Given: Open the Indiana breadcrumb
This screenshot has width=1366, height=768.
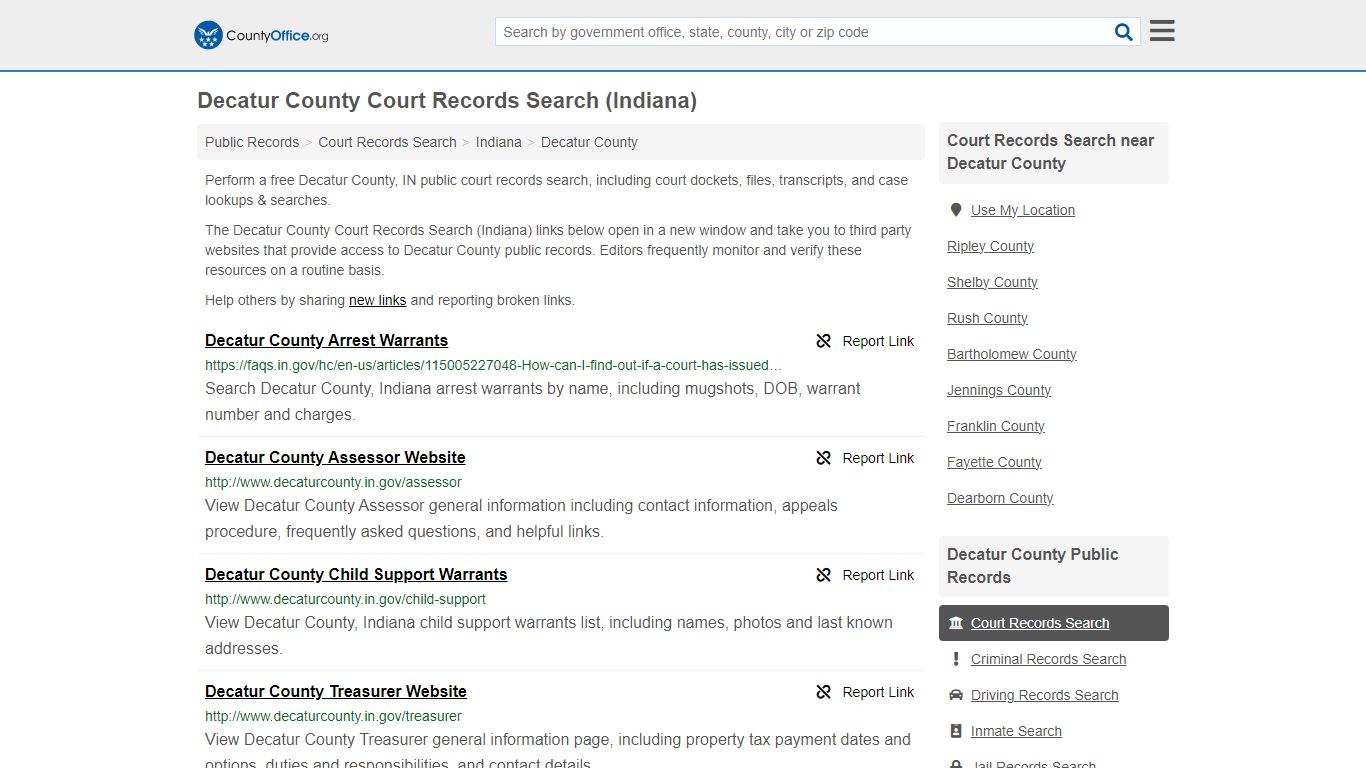Looking at the screenshot, I should 498,142.
